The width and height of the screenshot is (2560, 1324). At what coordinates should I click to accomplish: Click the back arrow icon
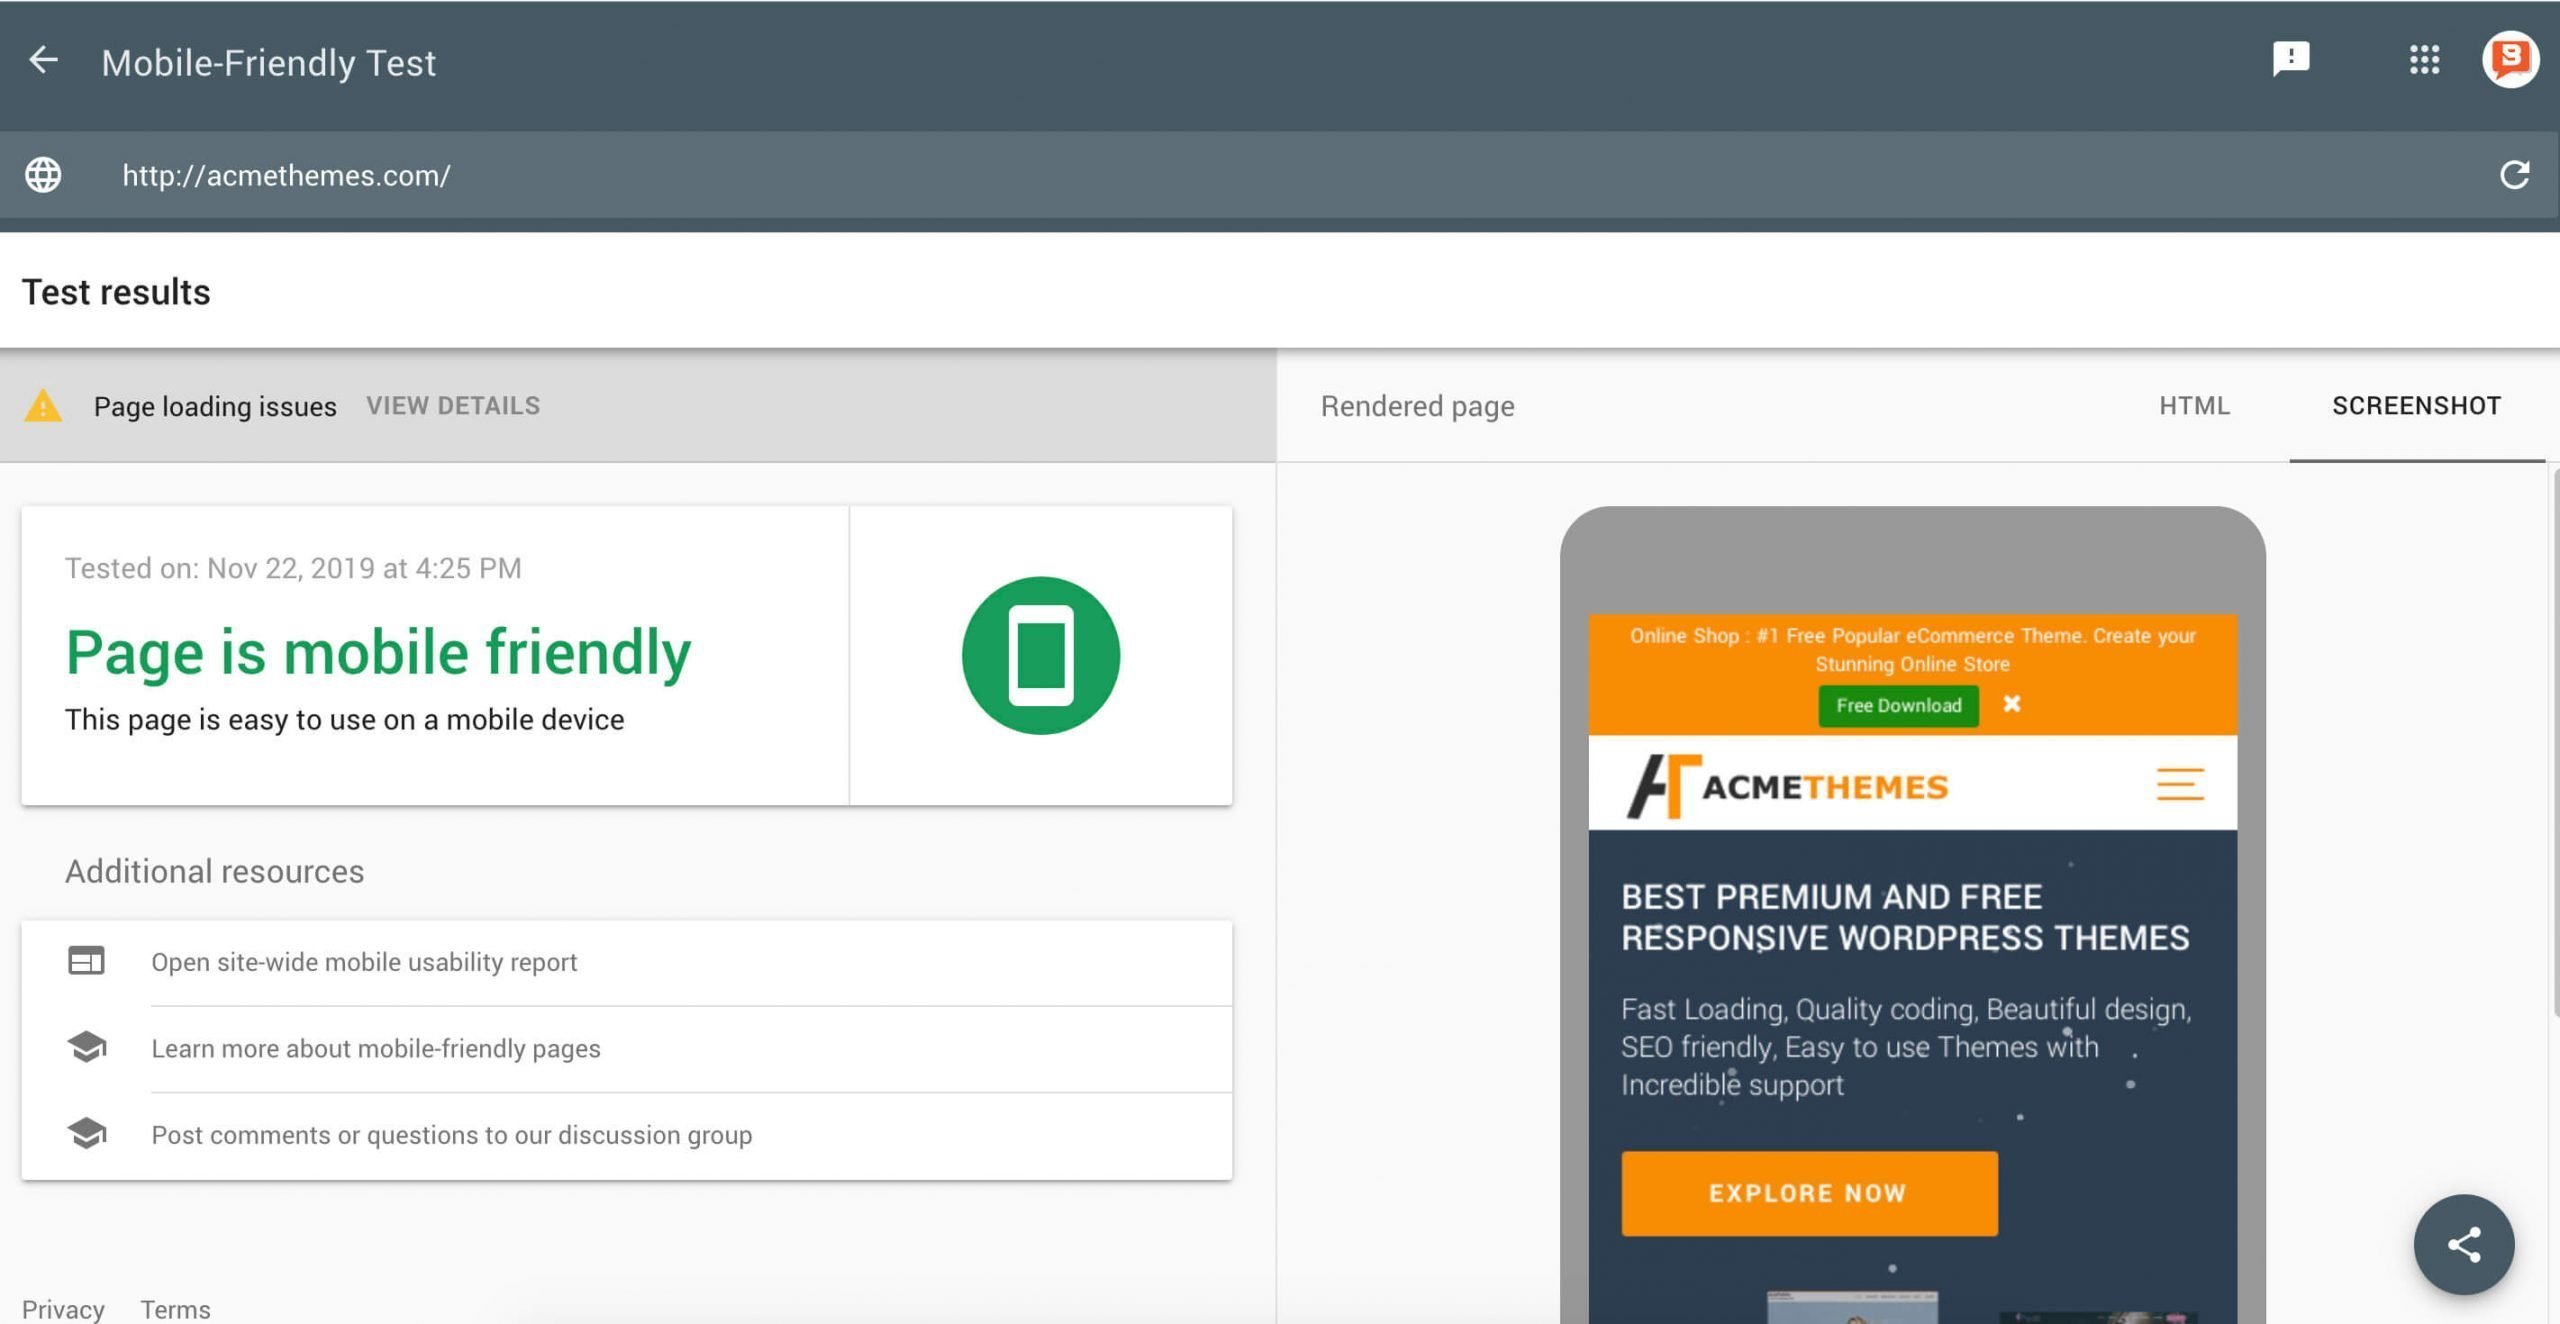tap(43, 60)
